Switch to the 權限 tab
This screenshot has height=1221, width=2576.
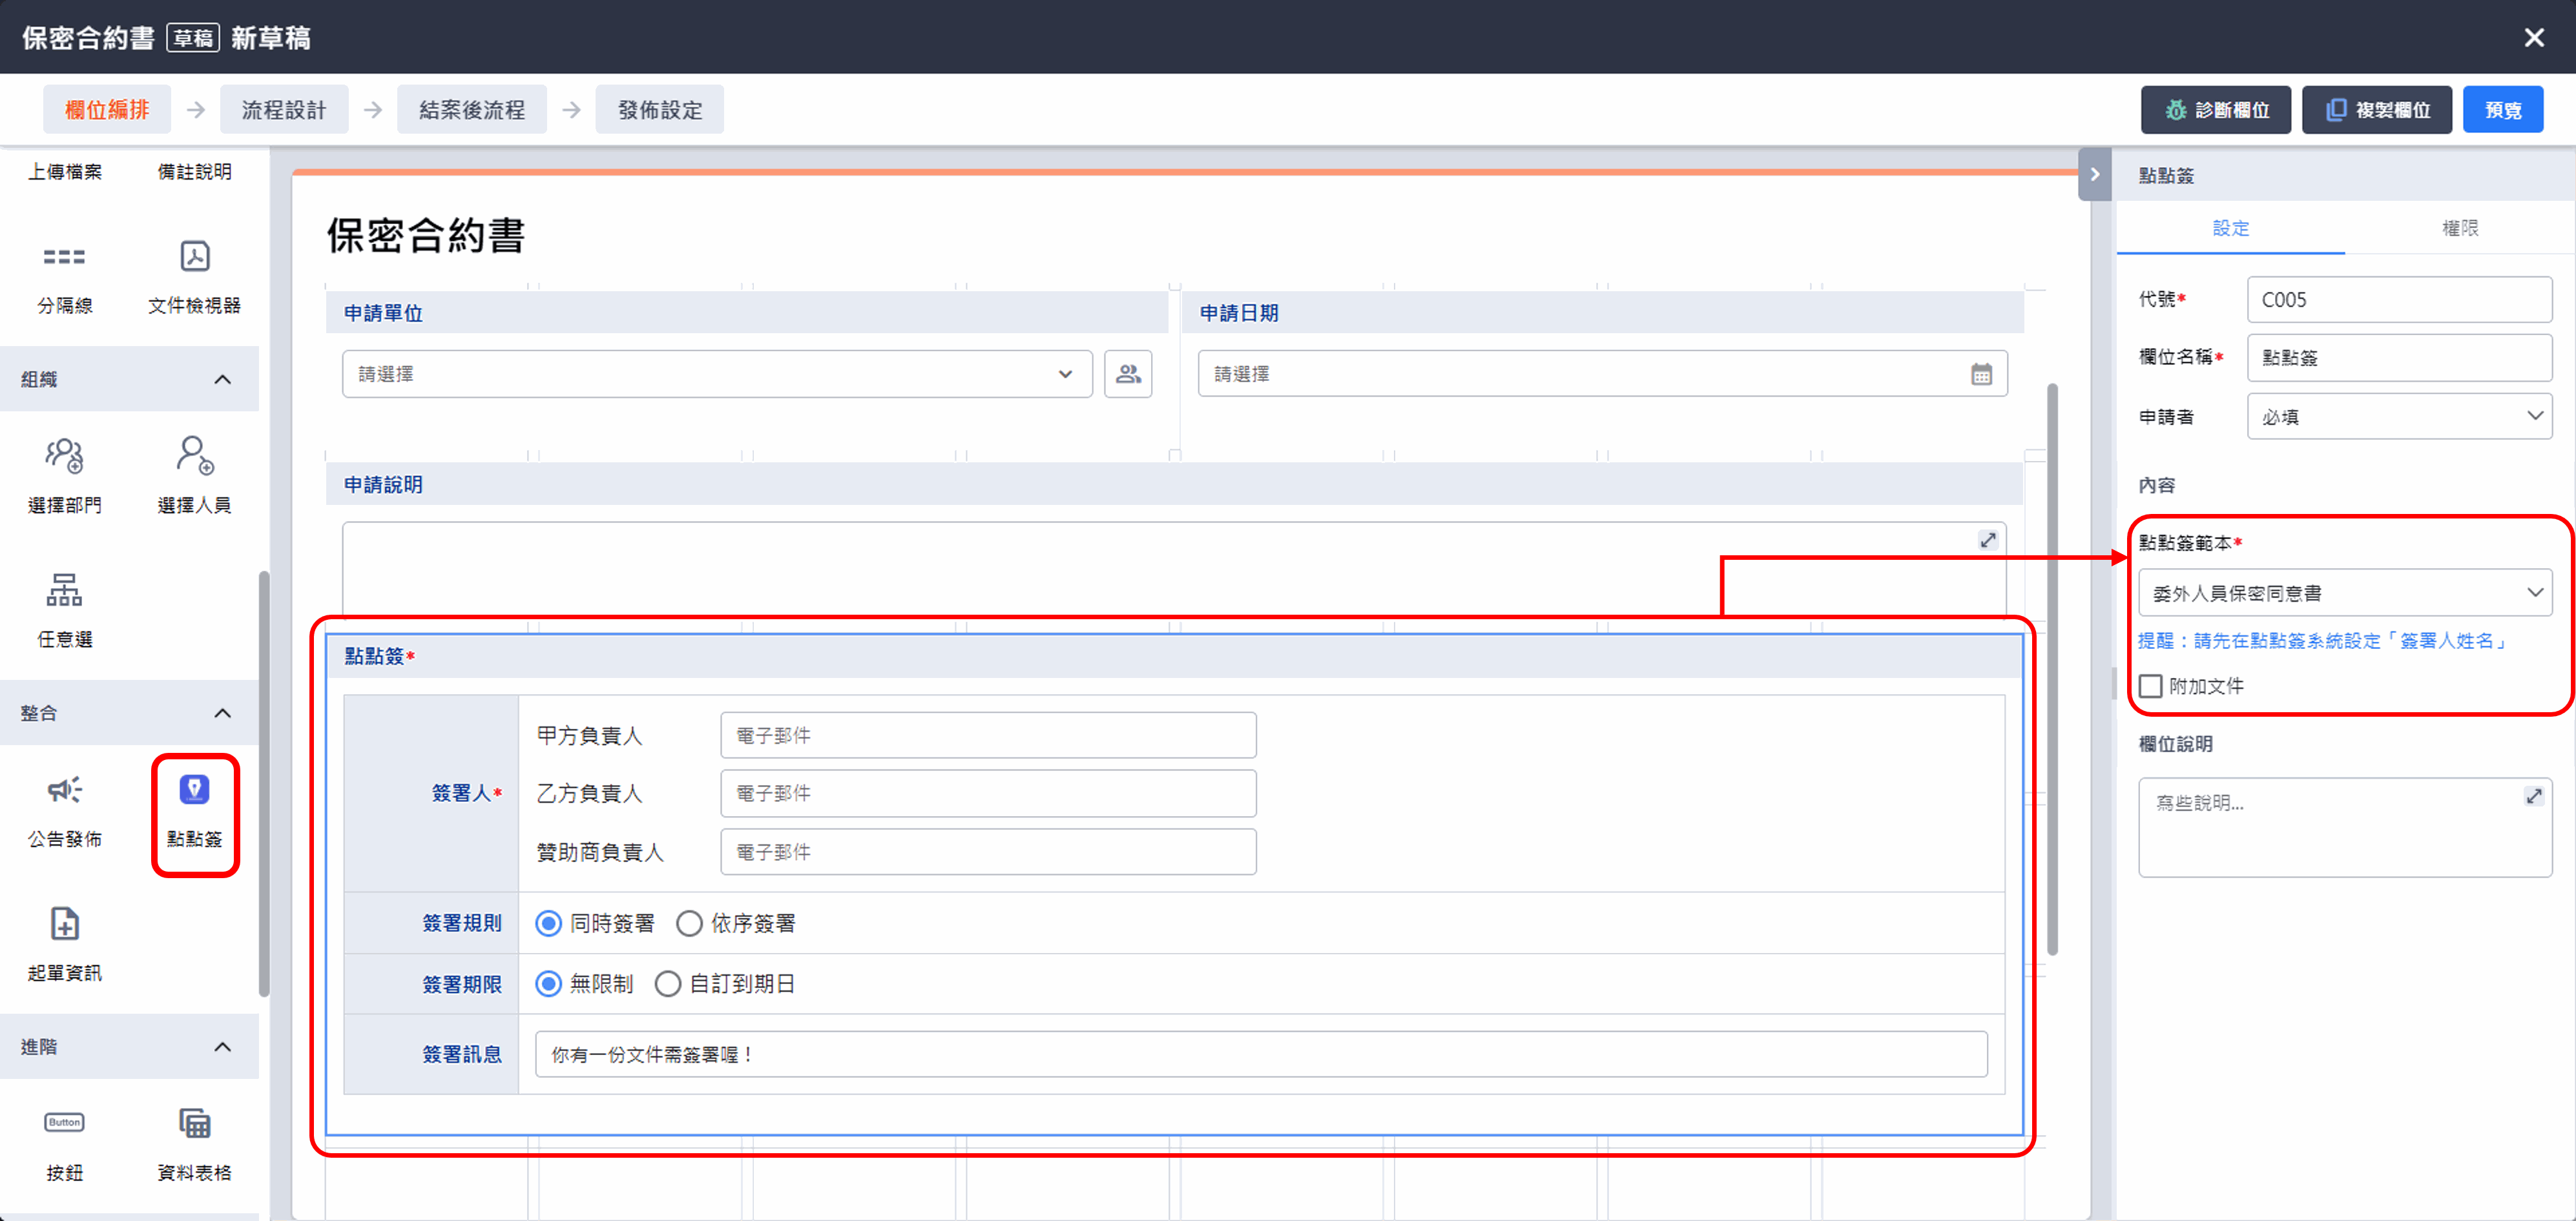2459,228
